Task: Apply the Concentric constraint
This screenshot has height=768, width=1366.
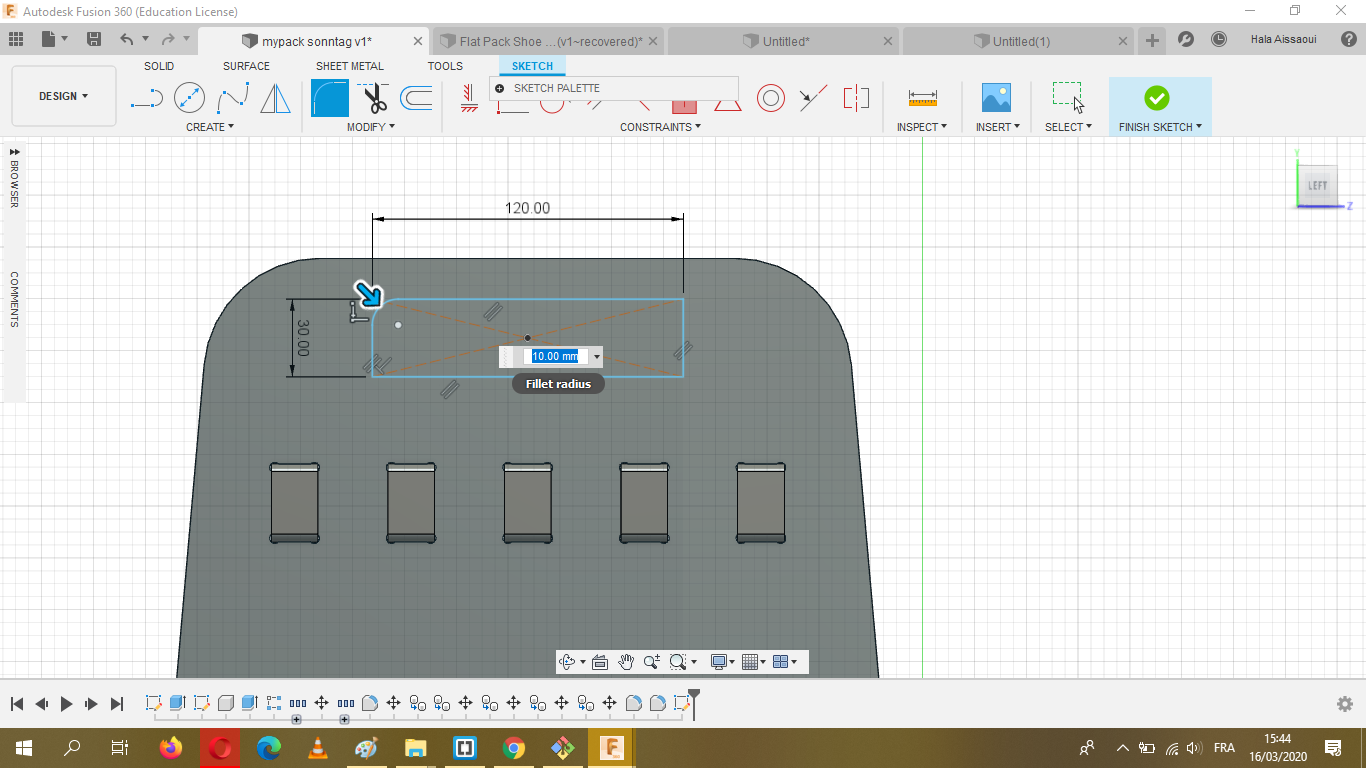Action: click(770, 98)
